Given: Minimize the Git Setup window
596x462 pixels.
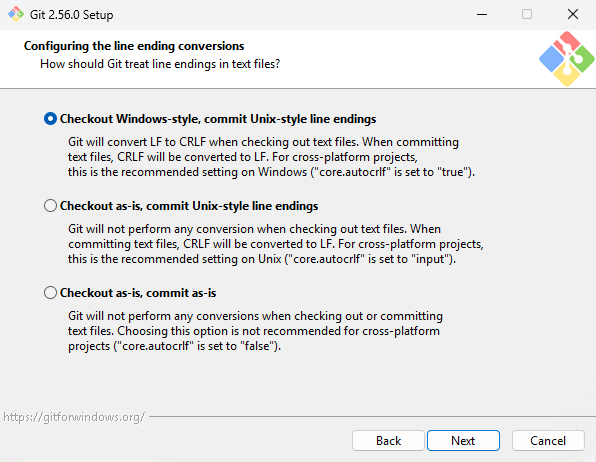Looking at the screenshot, I should coord(482,14).
